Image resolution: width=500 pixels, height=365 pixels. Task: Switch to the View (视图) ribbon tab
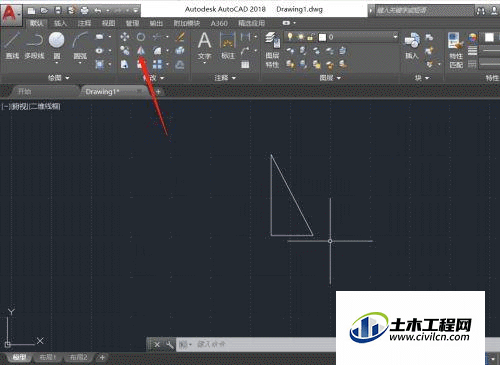pos(108,23)
